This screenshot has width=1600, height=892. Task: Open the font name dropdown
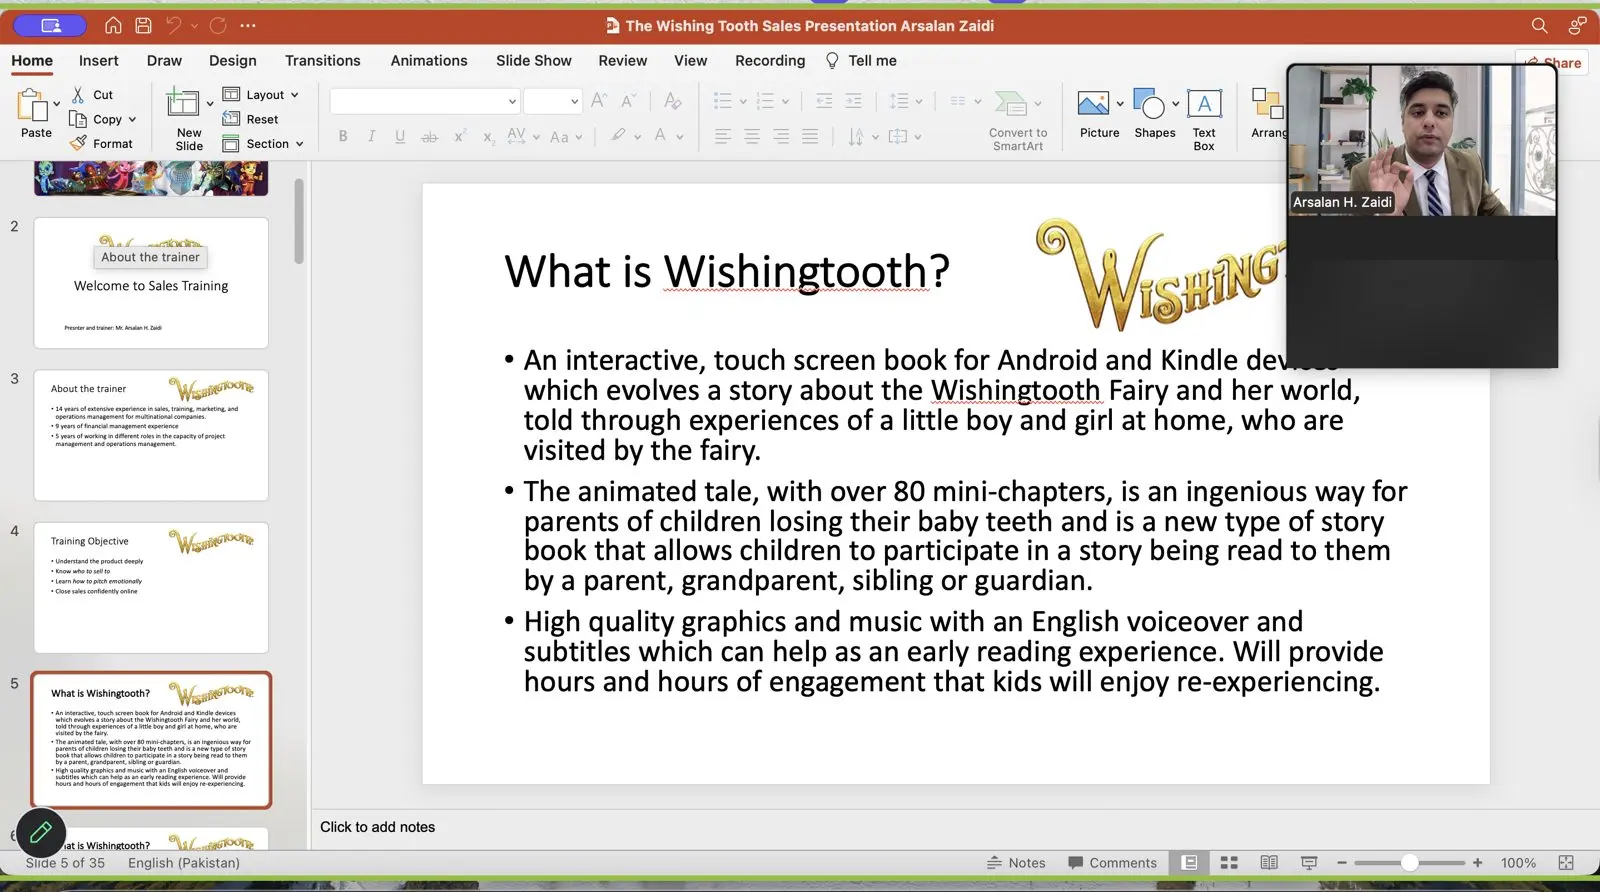512,101
